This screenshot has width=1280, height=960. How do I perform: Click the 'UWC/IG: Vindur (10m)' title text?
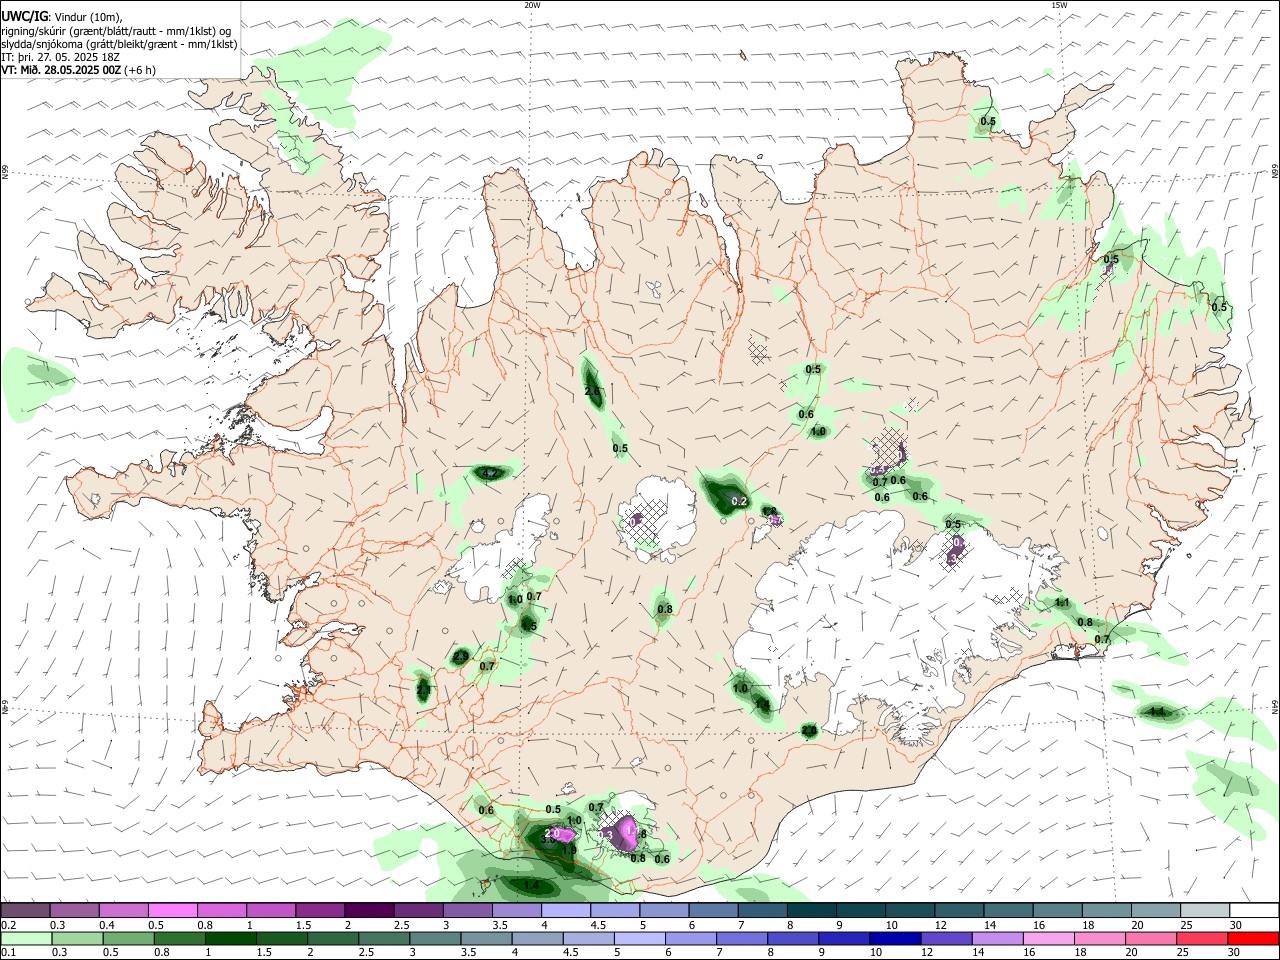tap(62, 16)
